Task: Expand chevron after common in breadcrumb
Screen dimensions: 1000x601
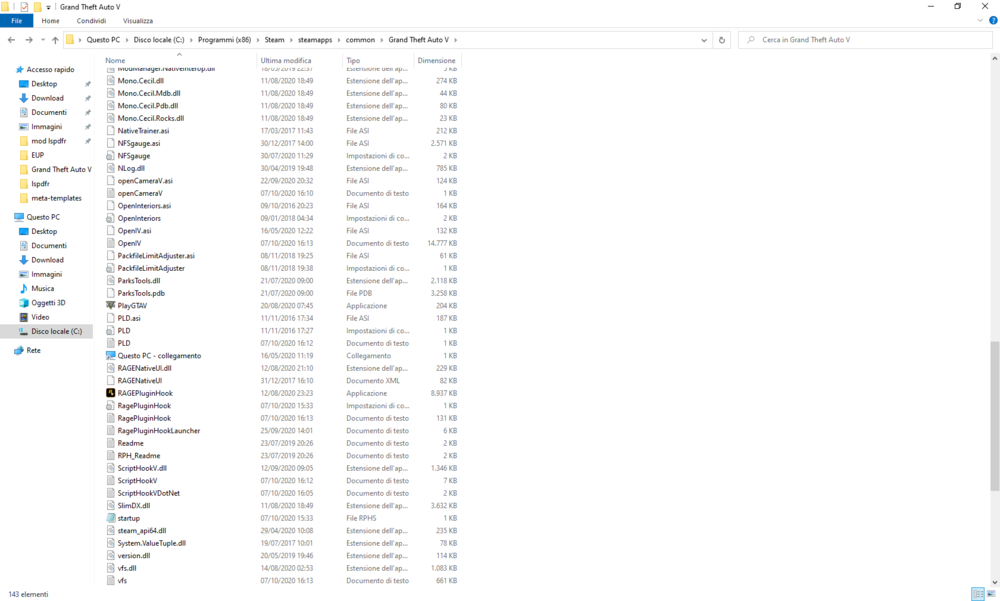Action: 381,40
